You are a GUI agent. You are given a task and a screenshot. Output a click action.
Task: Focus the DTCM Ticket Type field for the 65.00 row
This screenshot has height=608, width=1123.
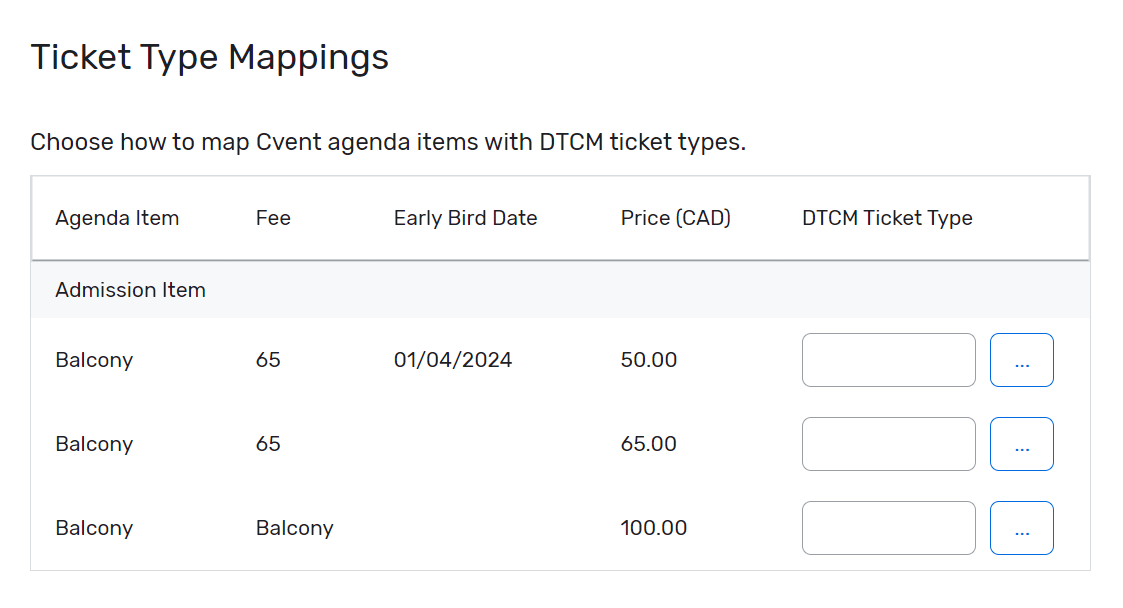pos(888,443)
